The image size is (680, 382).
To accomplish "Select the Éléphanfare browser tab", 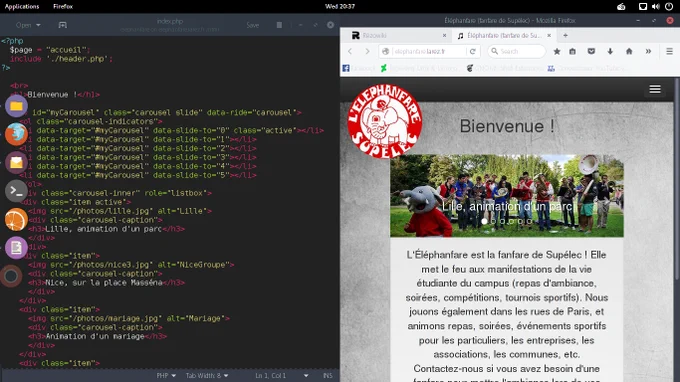I will (503, 36).
